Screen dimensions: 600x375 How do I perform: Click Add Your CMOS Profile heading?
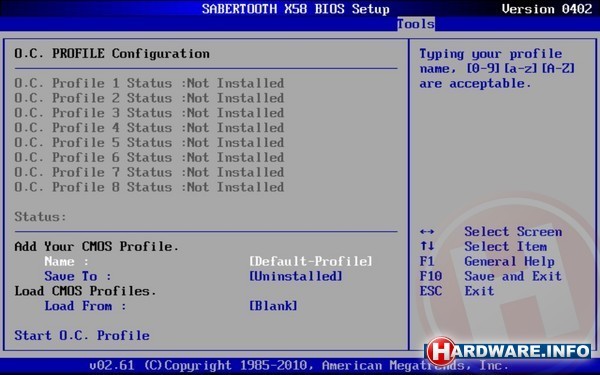[96, 246]
